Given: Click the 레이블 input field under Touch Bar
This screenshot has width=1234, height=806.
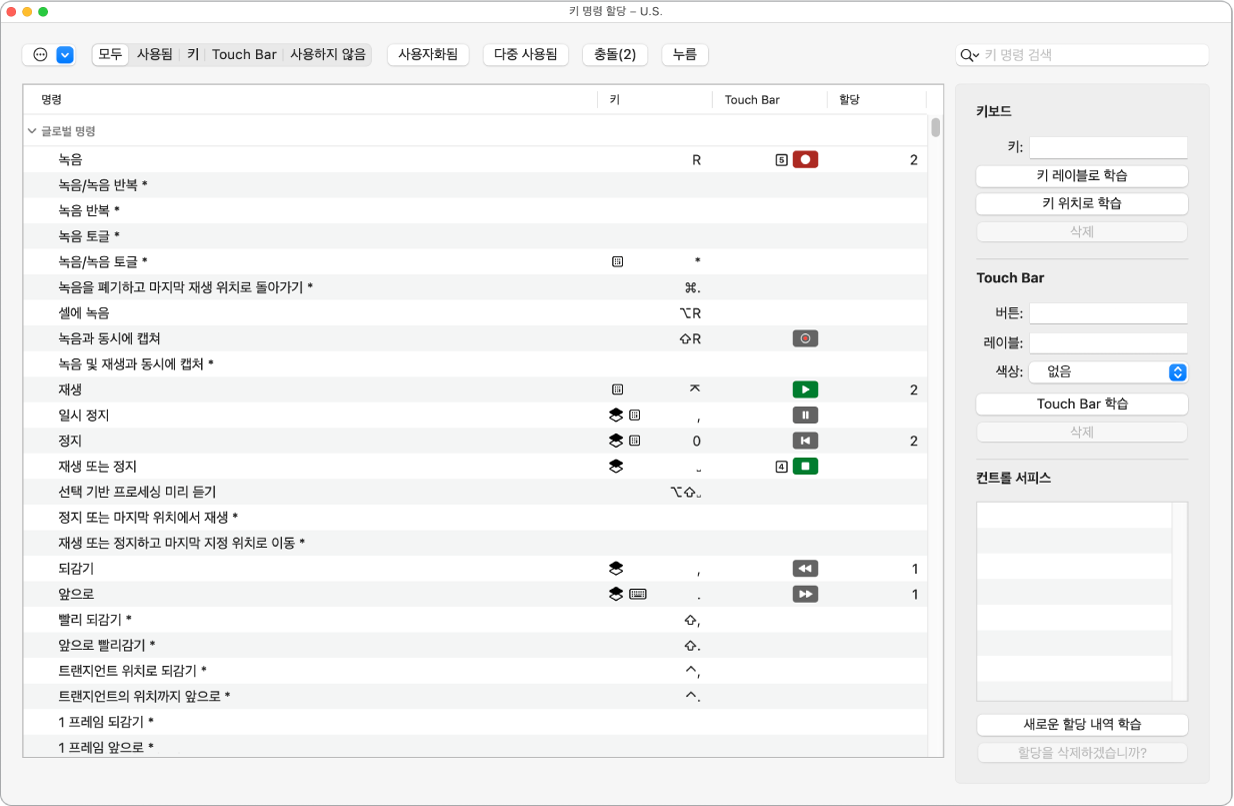Looking at the screenshot, I should (x=1109, y=343).
